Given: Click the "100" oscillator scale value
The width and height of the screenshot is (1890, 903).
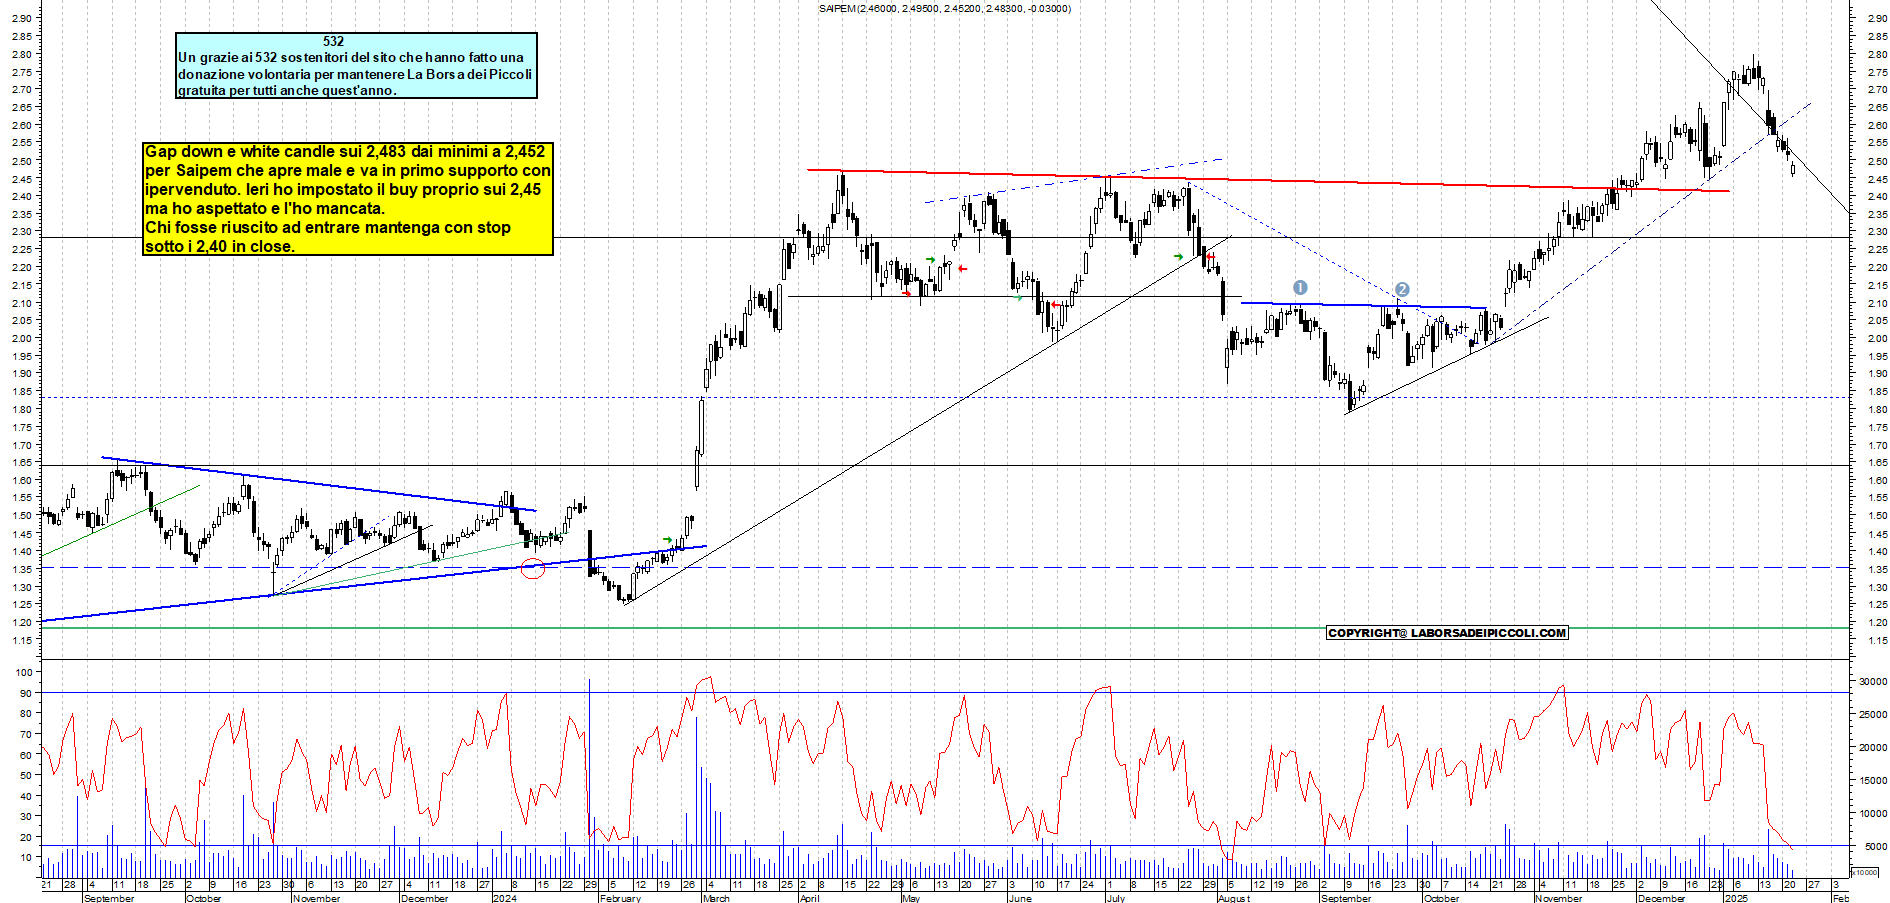Looking at the screenshot, I should tap(25, 673).
